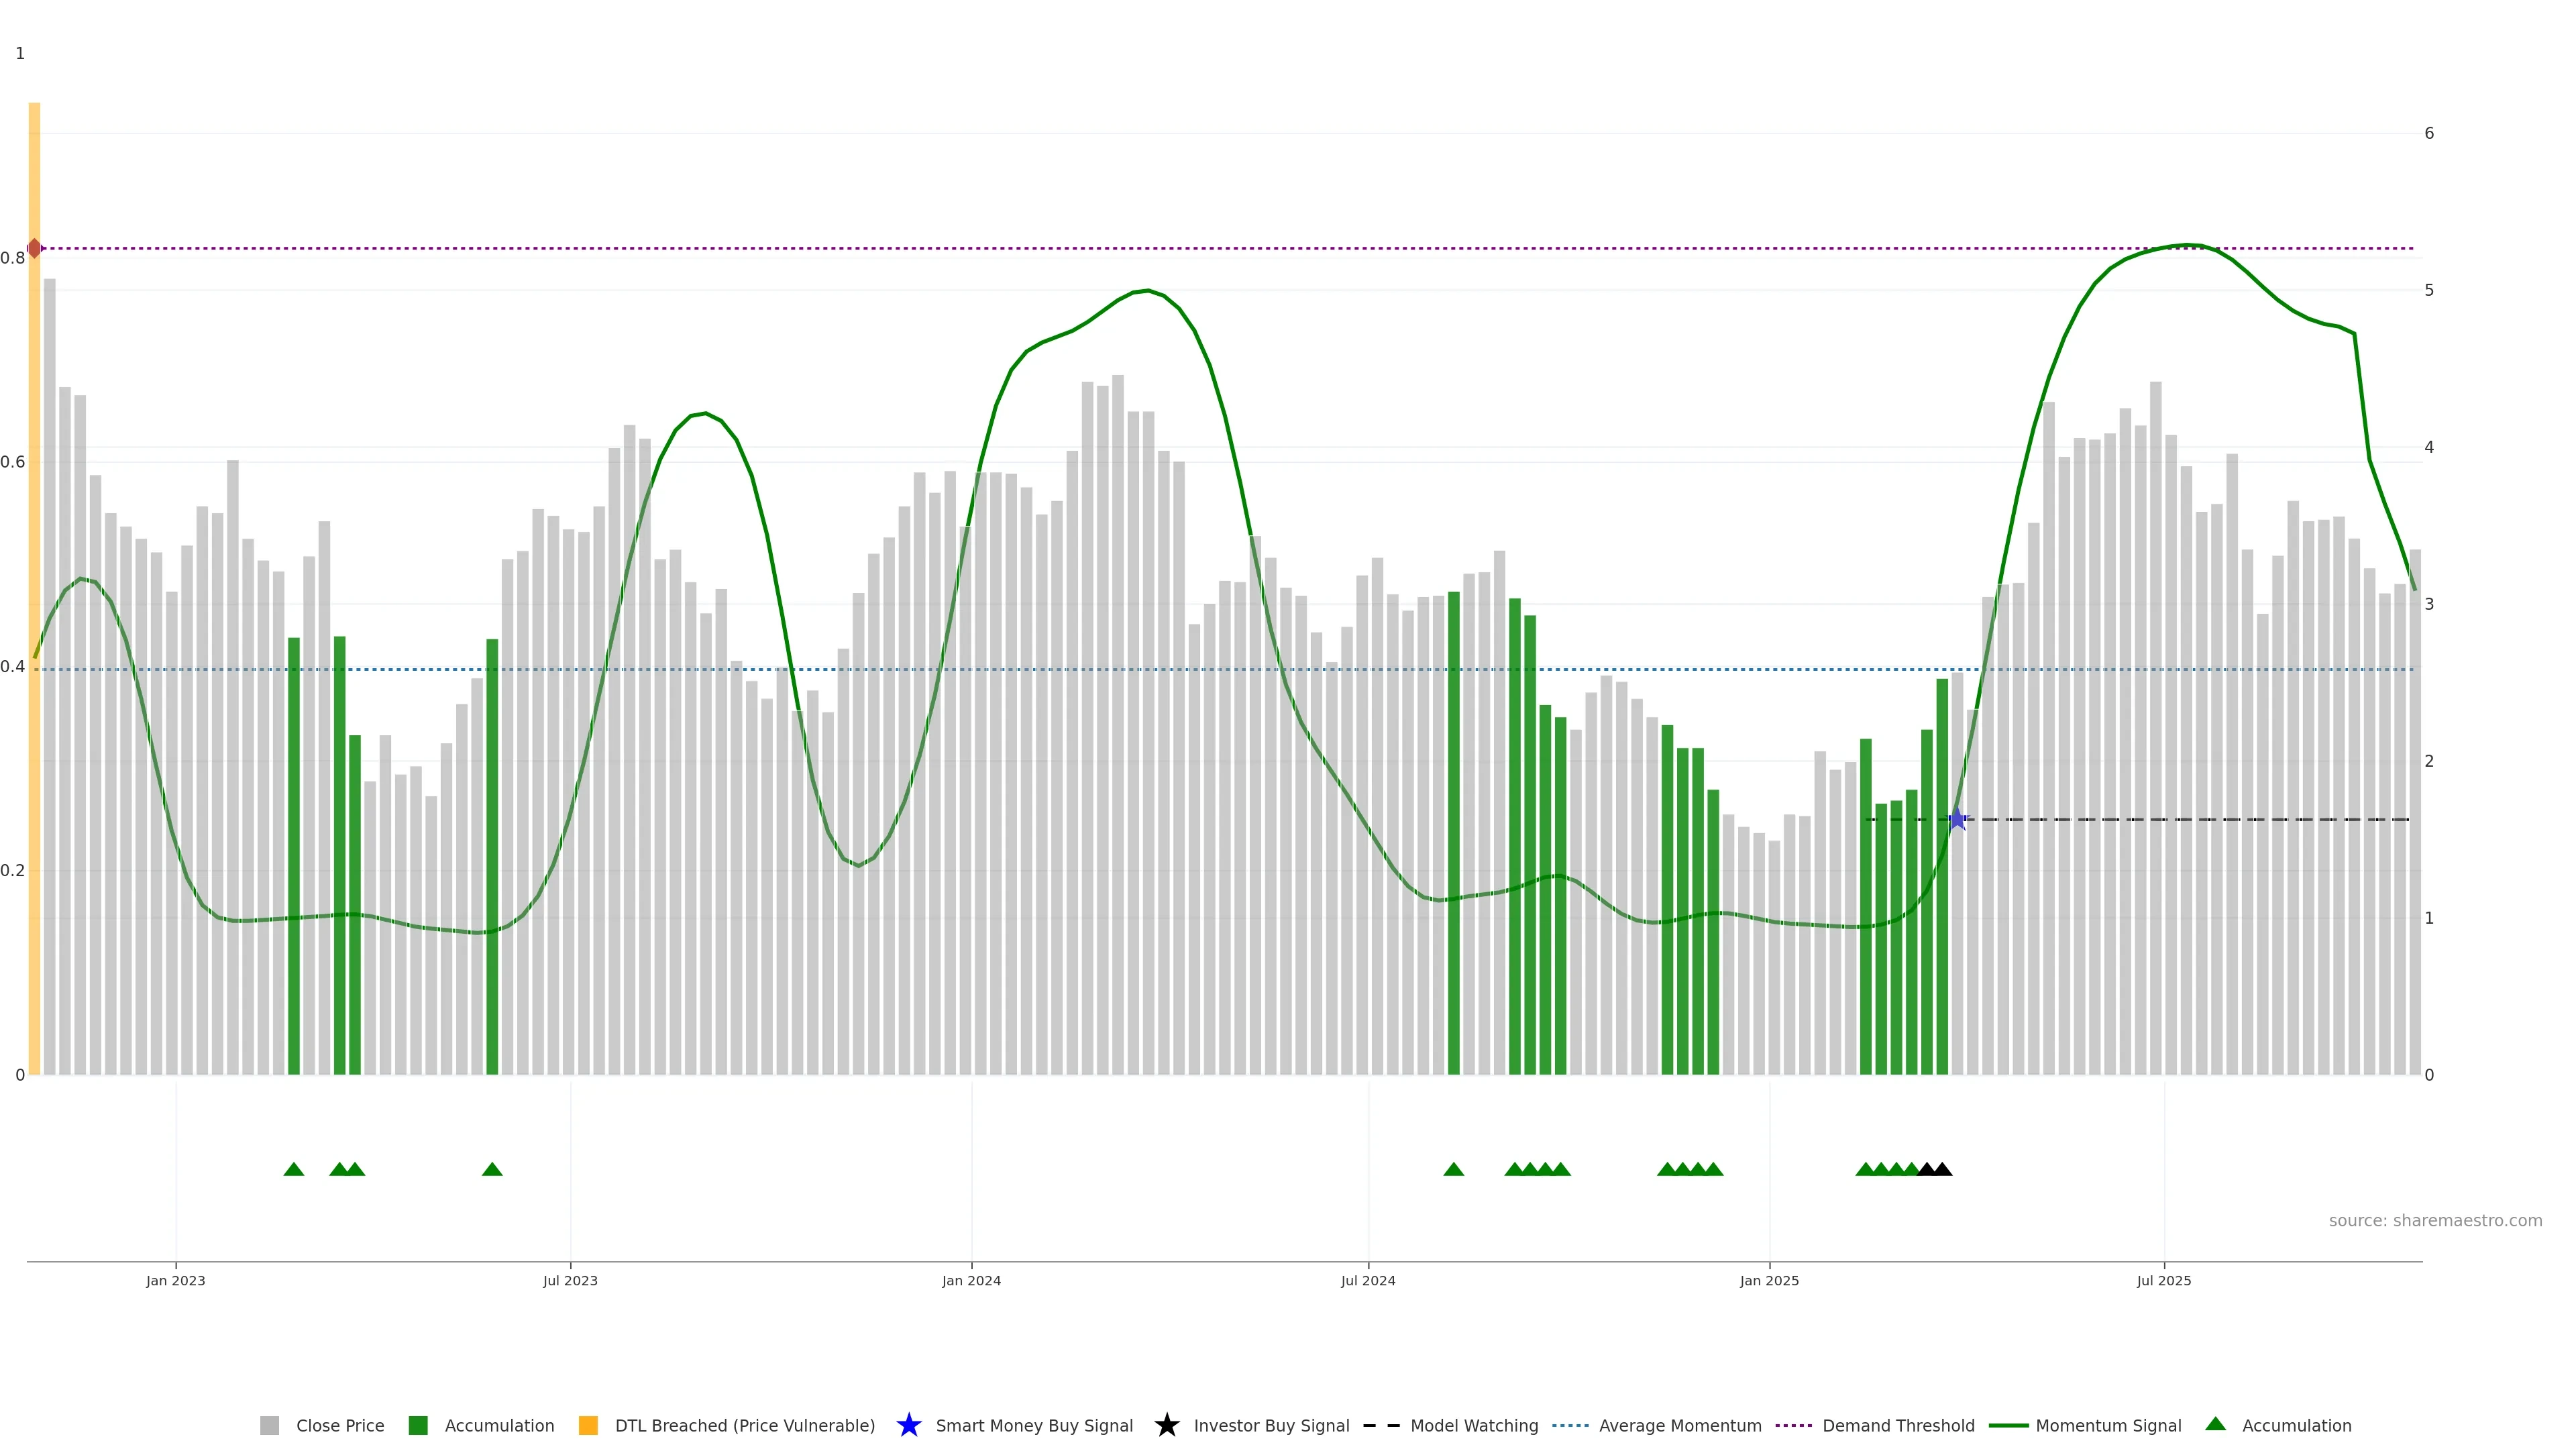This screenshot has width=2576, height=1449.
Task: Click the Jul 2025 axis label
Action: click(x=2163, y=1280)
